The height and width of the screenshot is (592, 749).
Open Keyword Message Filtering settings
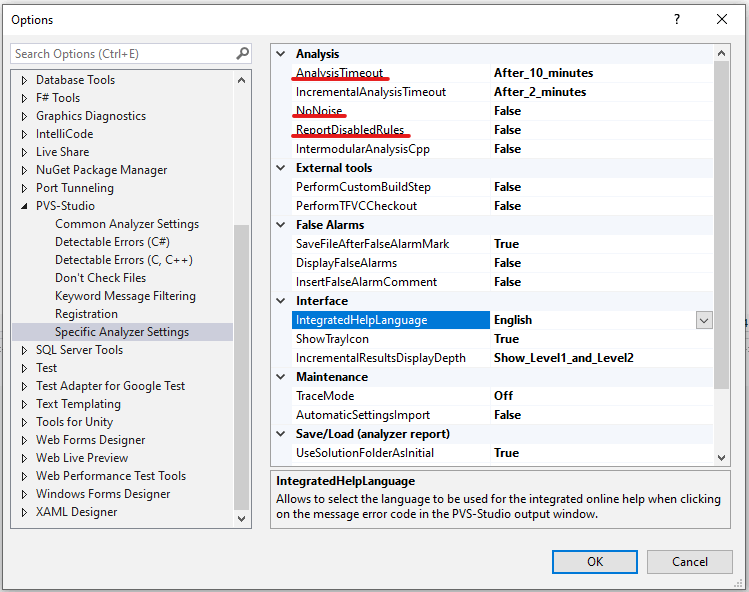(125, 296)
